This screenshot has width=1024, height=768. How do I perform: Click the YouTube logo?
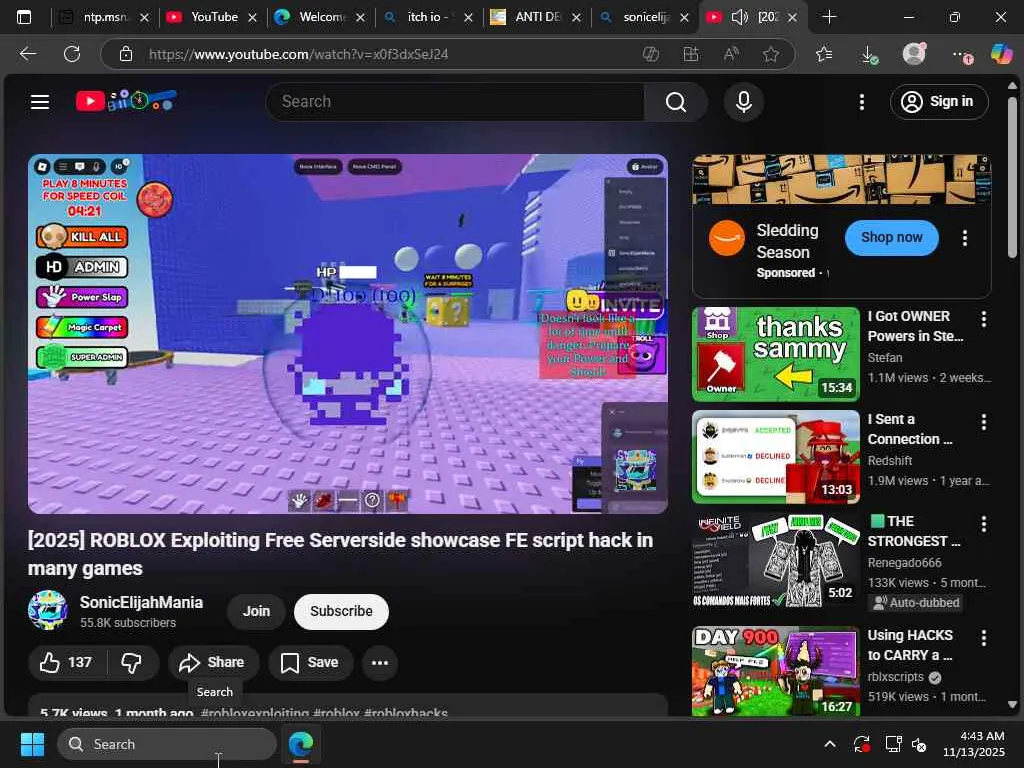click(125, 101)
